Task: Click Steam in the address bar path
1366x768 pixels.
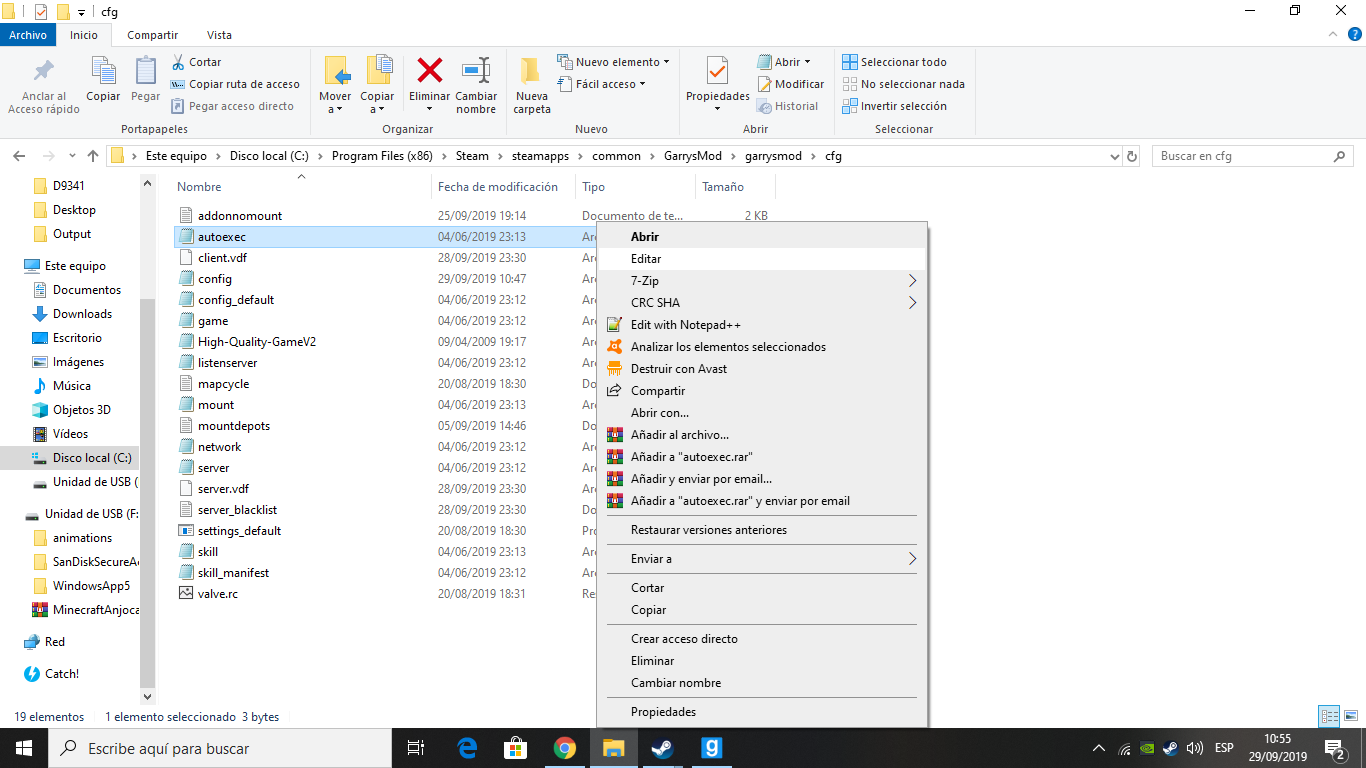Action: [472, 156]
